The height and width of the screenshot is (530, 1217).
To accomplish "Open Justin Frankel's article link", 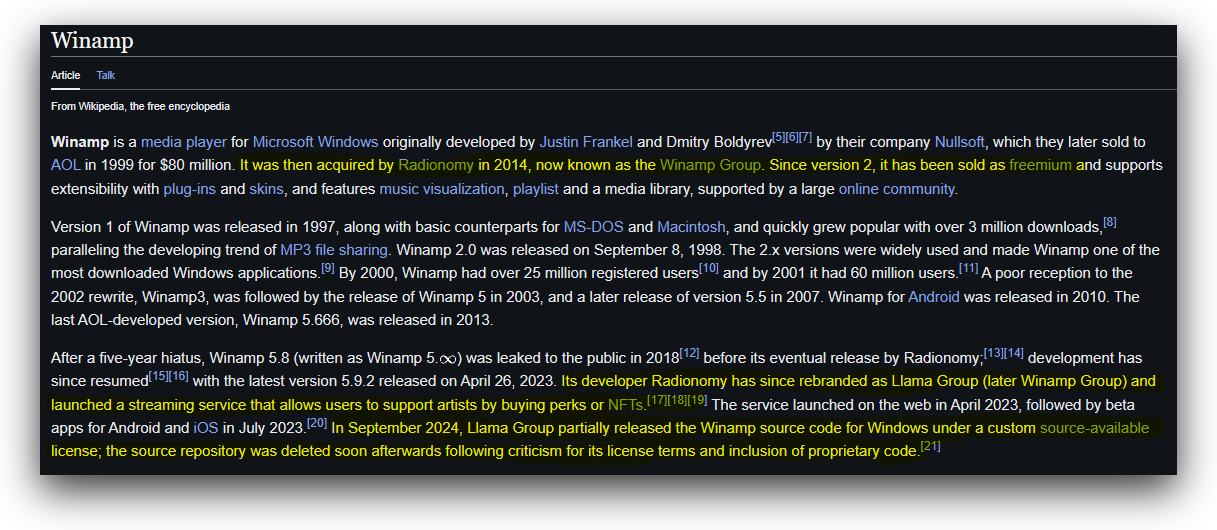I will (x=586, y=142).
